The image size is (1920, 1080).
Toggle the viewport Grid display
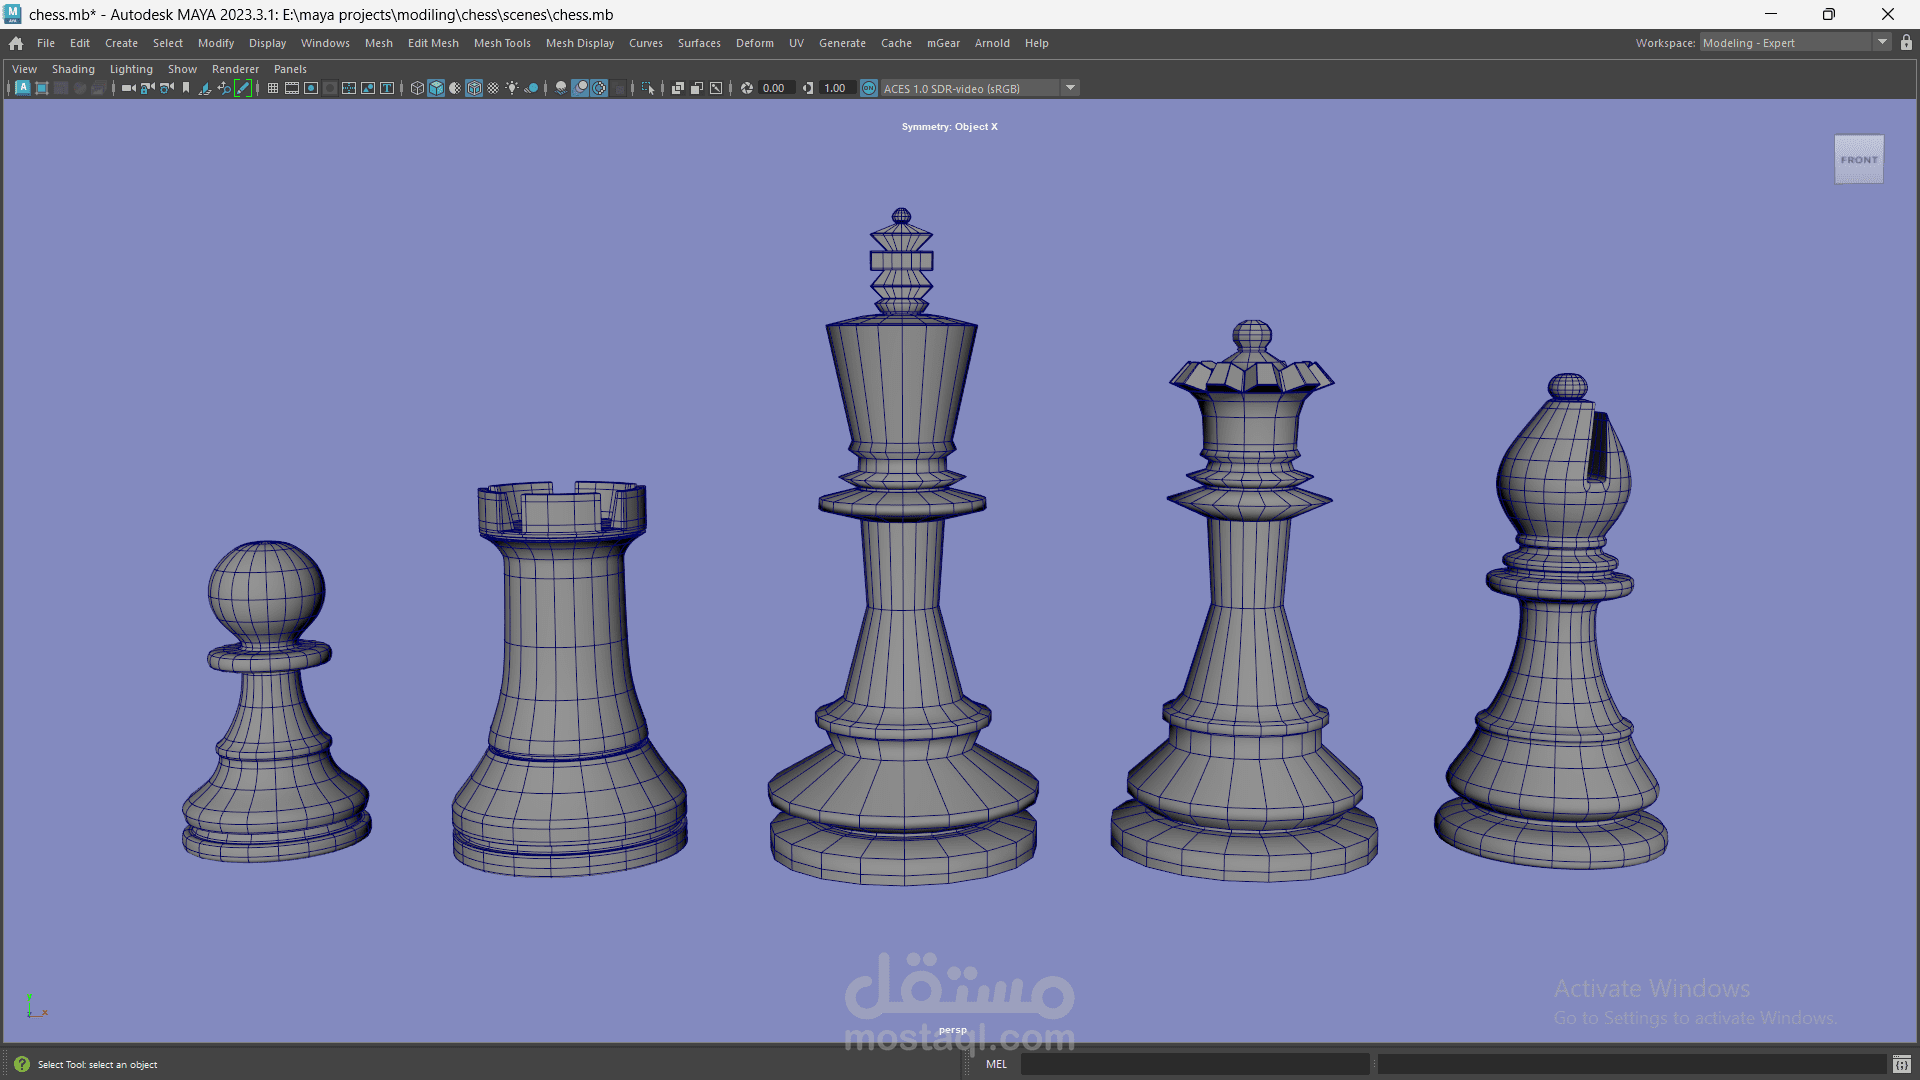pyautogui.click(x=272, y=88)
